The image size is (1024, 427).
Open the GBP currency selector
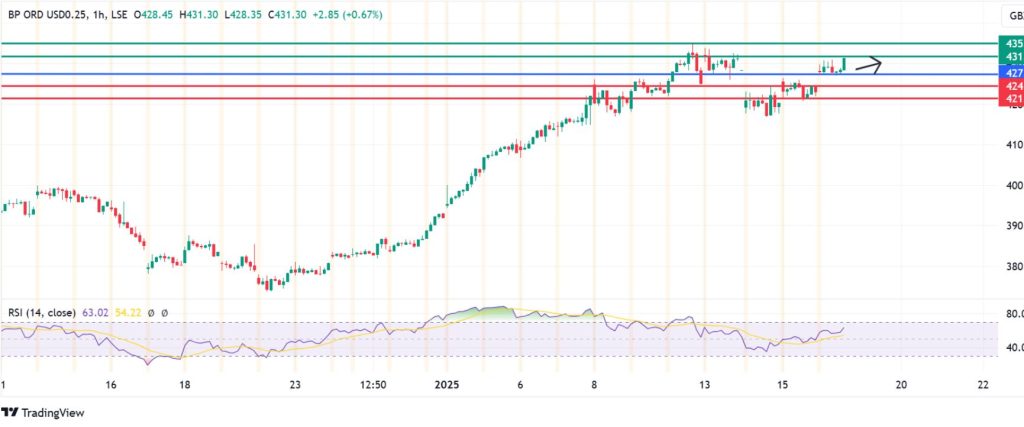1012,15
